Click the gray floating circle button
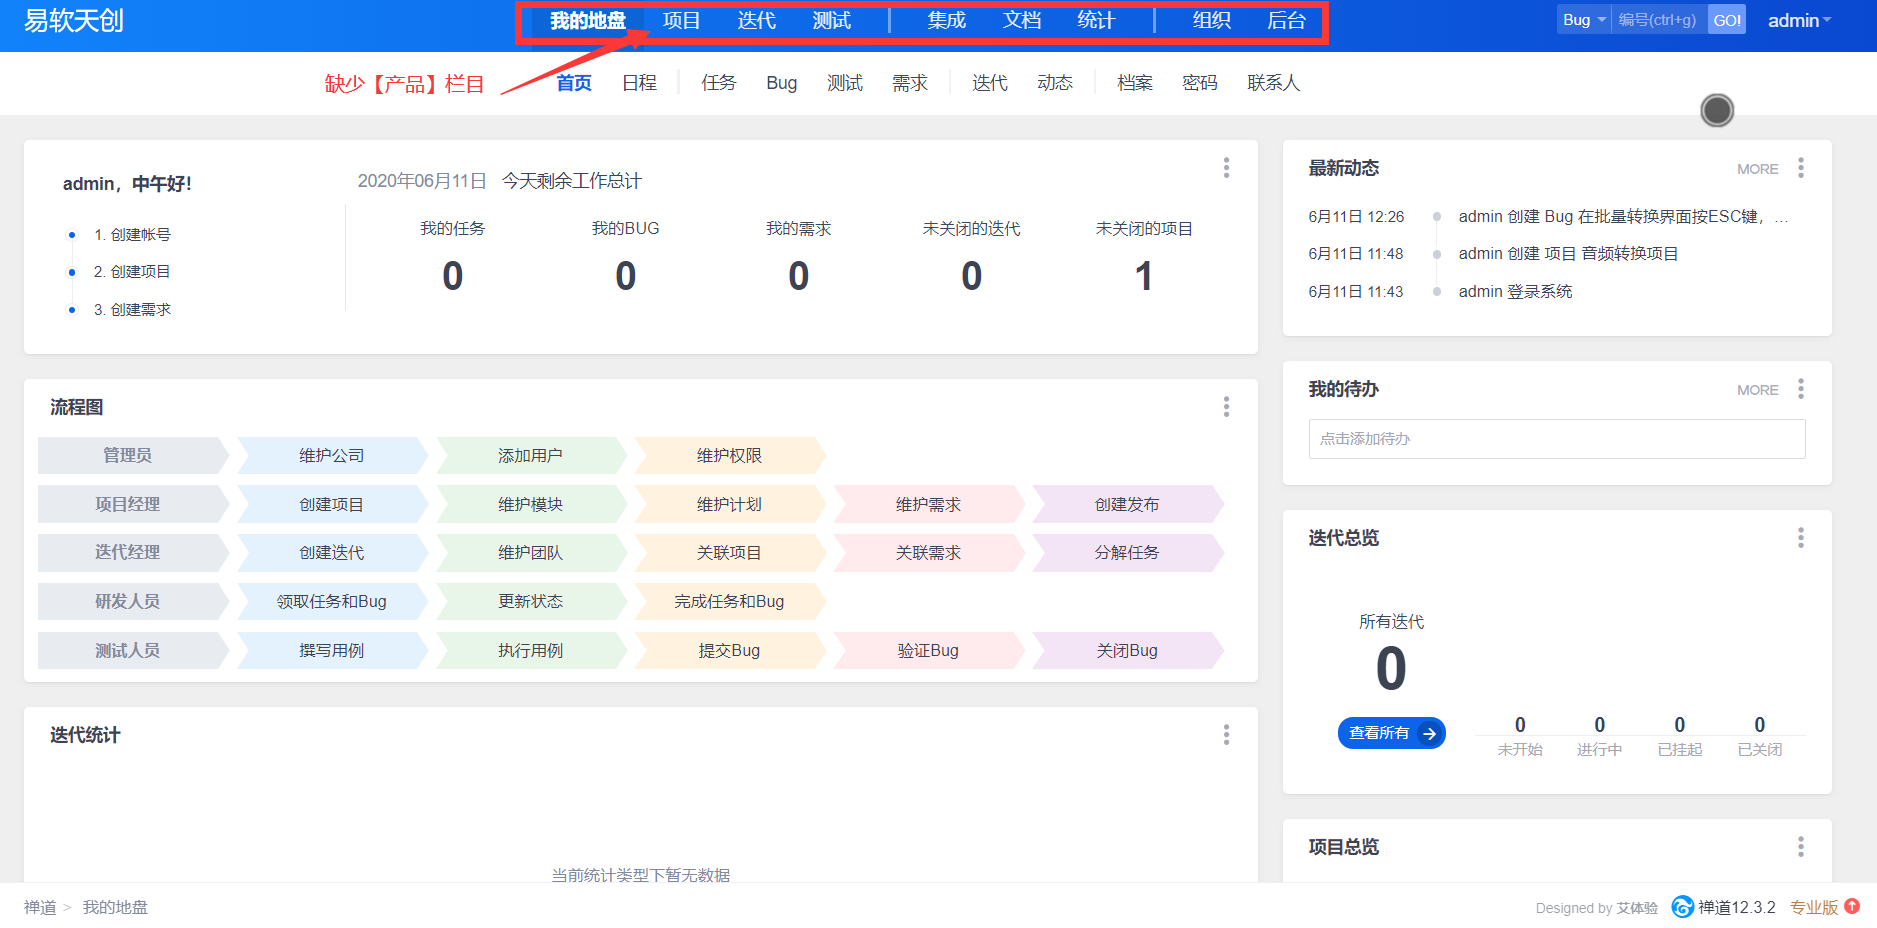1877x928 pixels. [1717, 110]
